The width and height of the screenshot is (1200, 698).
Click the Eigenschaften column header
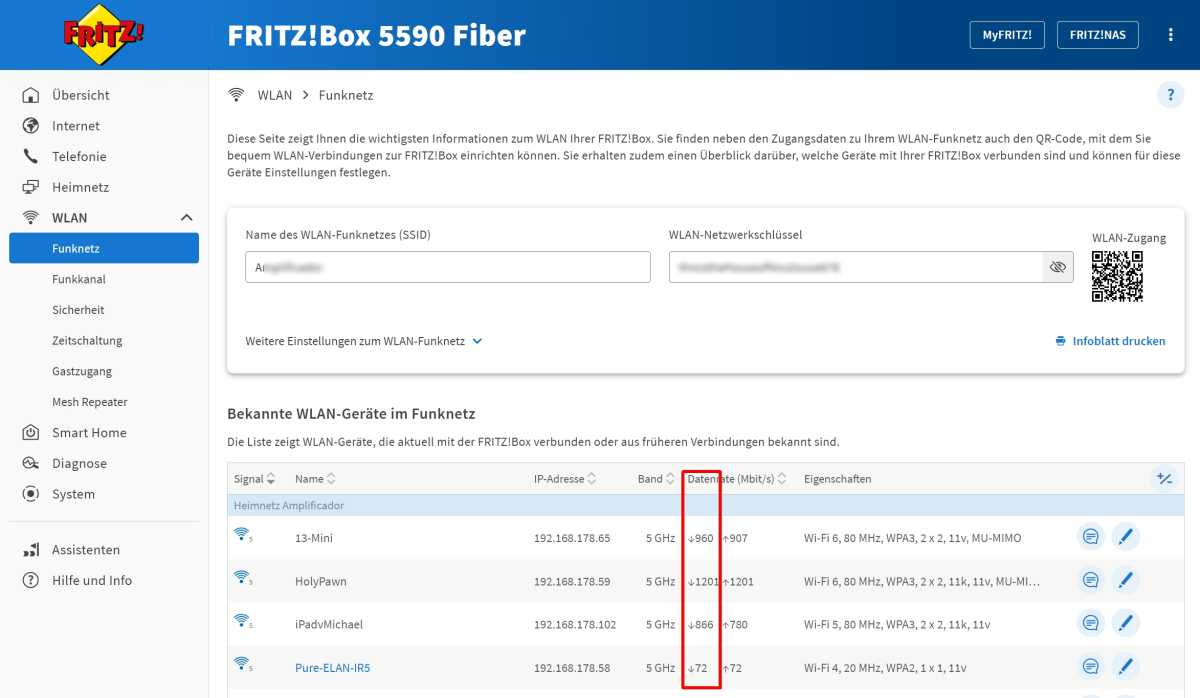[x=837, y=479]
